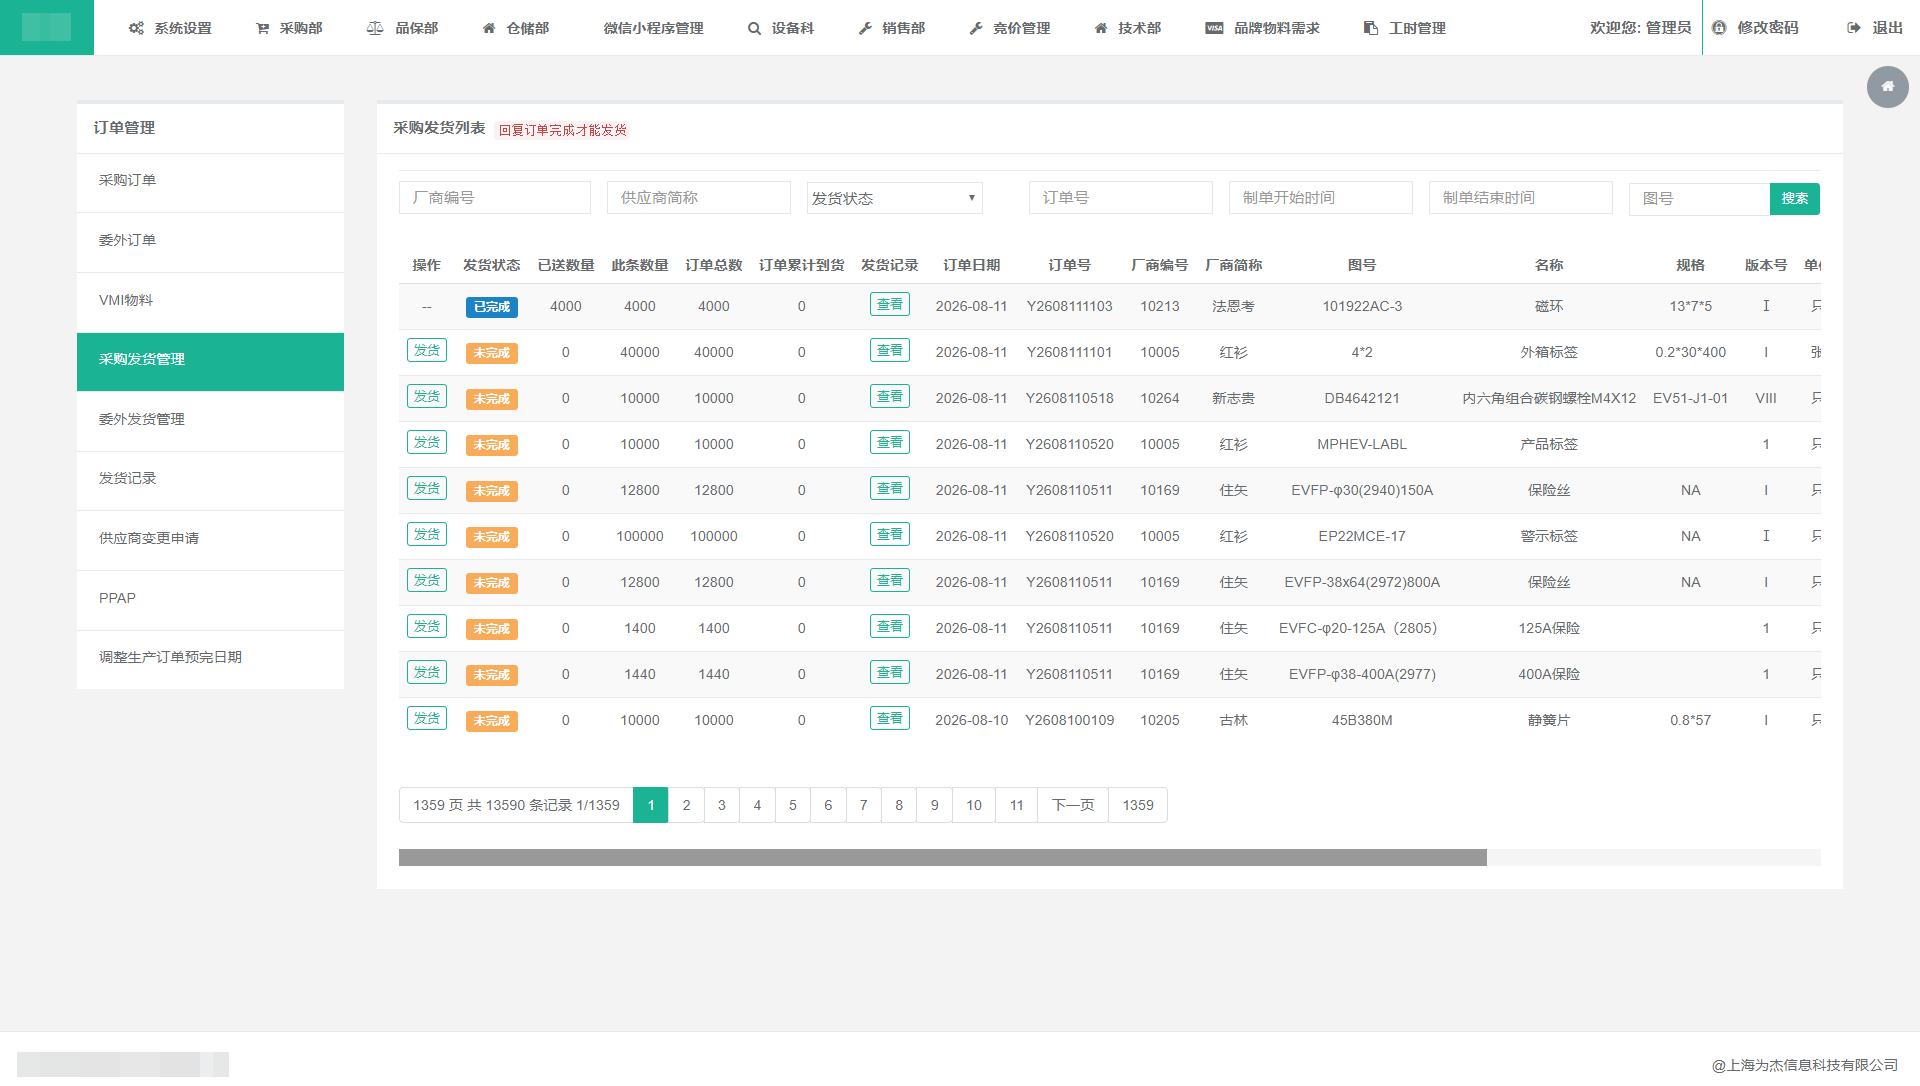Open 委外发货管理 sidebar item
Viewport: 1920px width, 1086px height.
pyautogui.click(x=210, y=420)
